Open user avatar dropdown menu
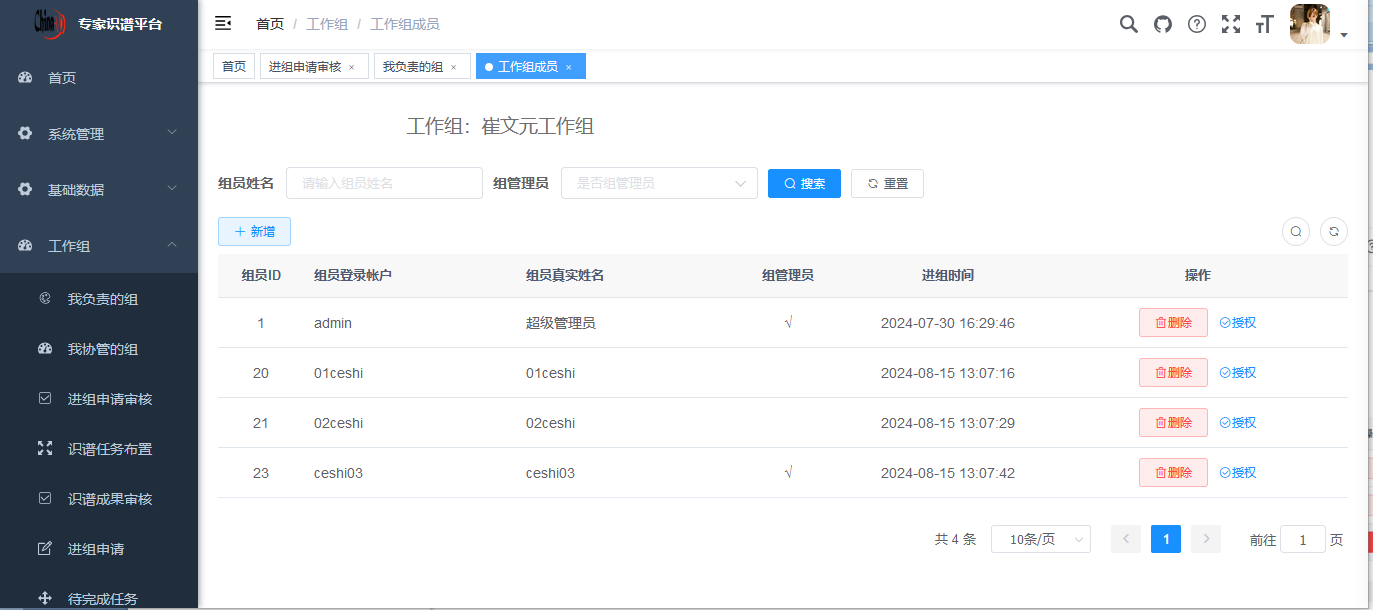Screen dimensions: 1373x610 (x=1317, y=25)
